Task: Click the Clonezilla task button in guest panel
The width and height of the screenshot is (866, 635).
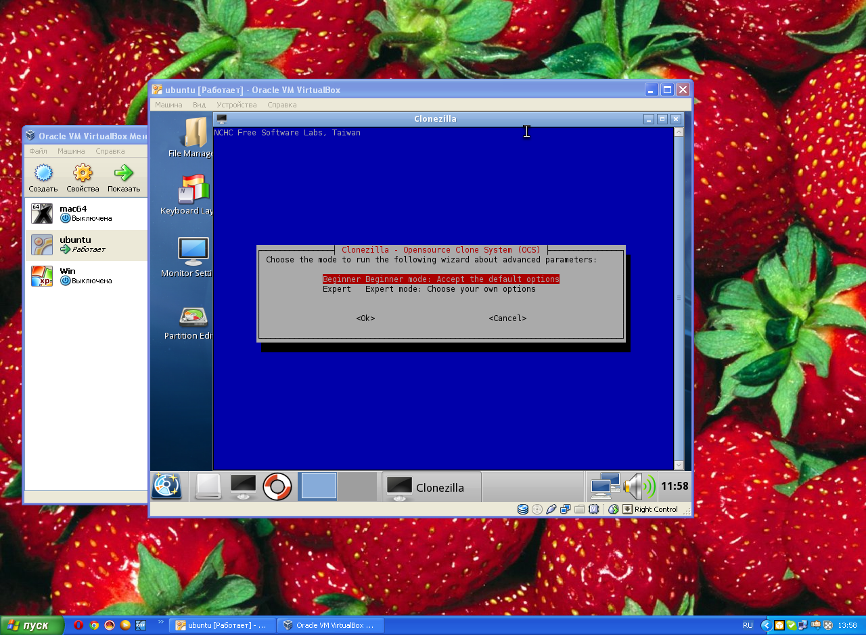Action: pyautogui.click(x=431, y=486)
